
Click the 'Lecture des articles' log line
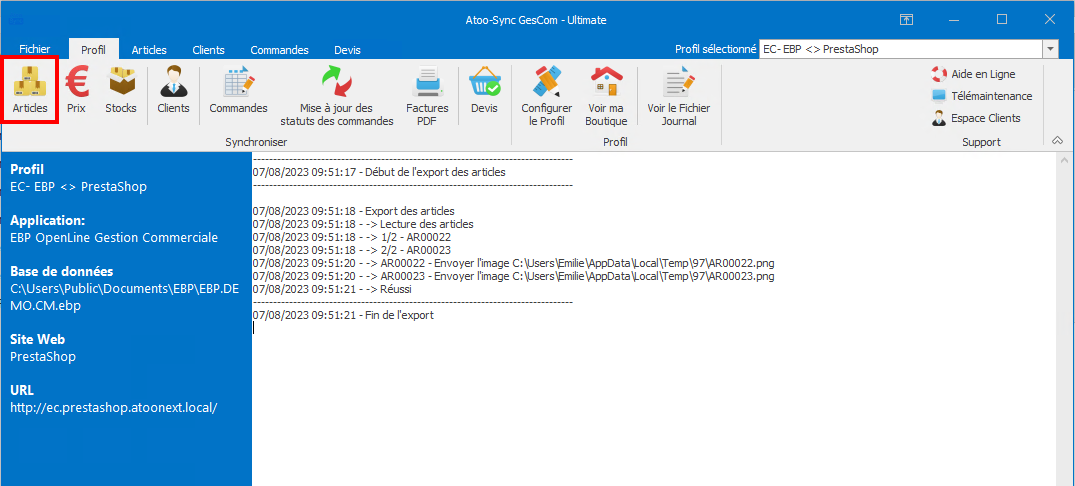pos(363,224)
